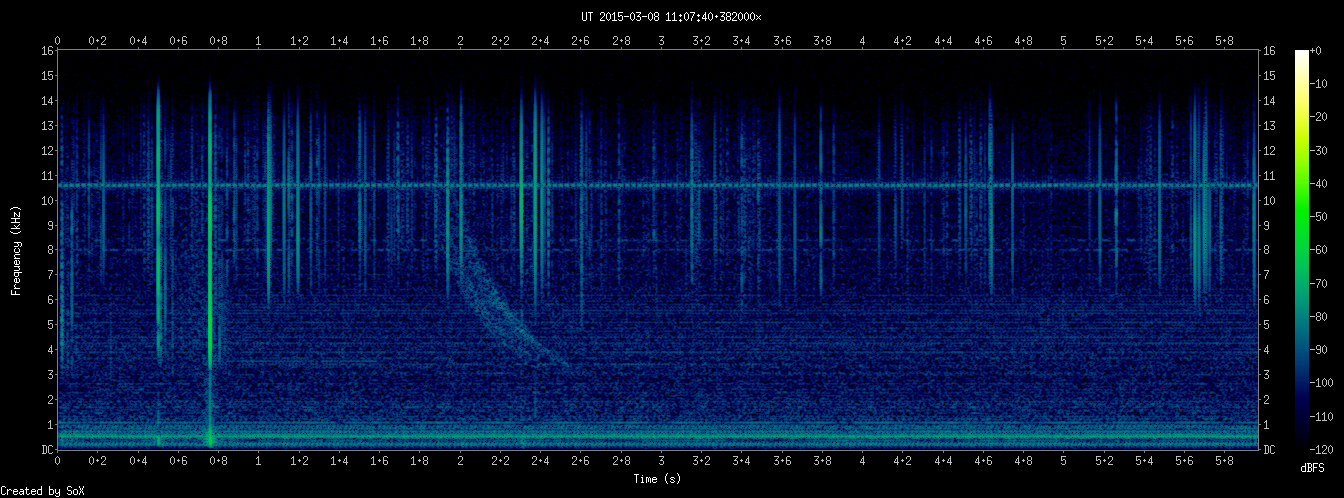Viewport: 1344px width, 498px height.
Task: Click the "Frequency (kHz)" axis label
Action: [x=16, y=249]
